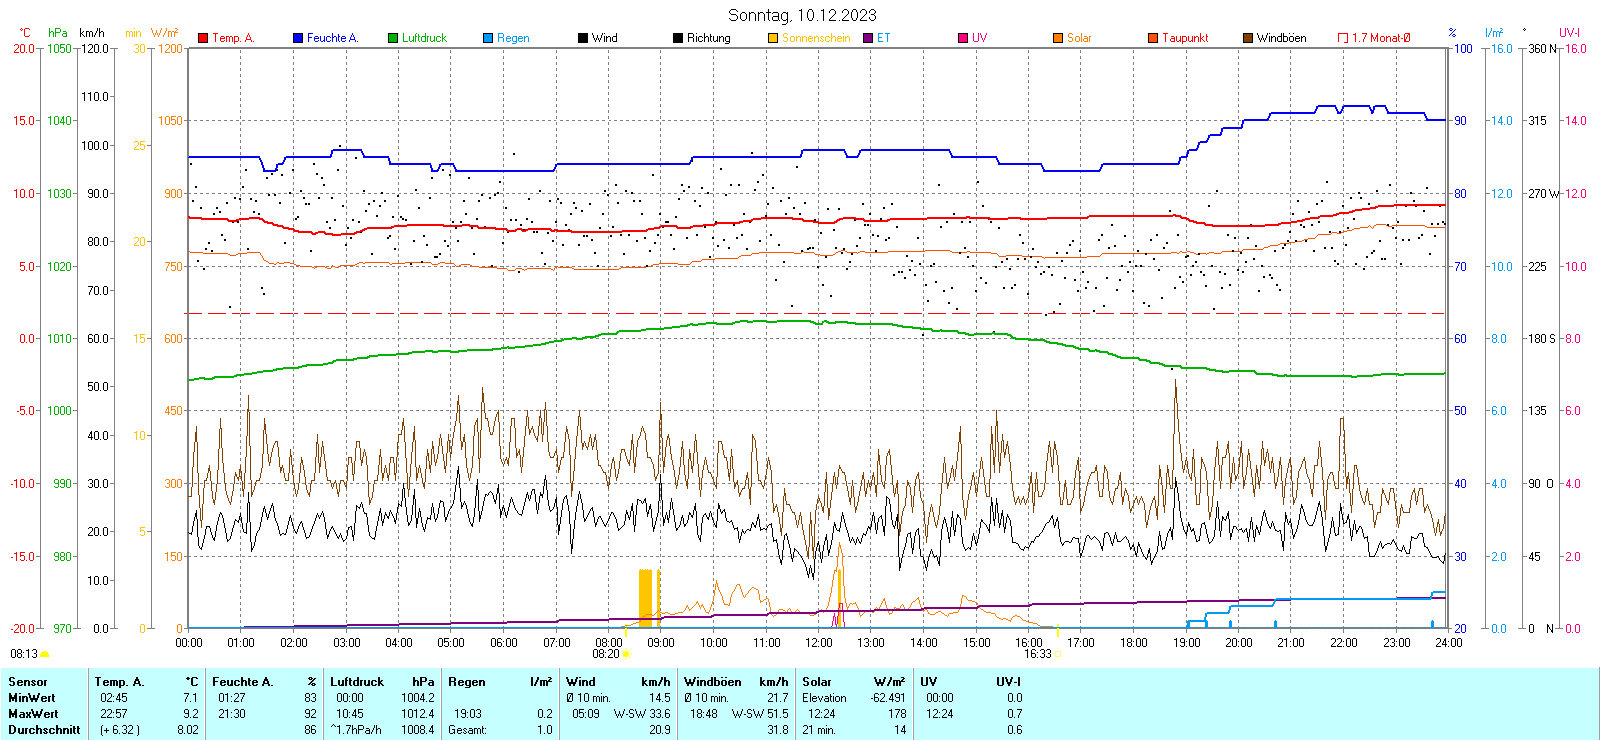Click the red Temp. A. legend swatch
The width and height of the screenshot is (1600, 740).
click(x=203, y=38)
